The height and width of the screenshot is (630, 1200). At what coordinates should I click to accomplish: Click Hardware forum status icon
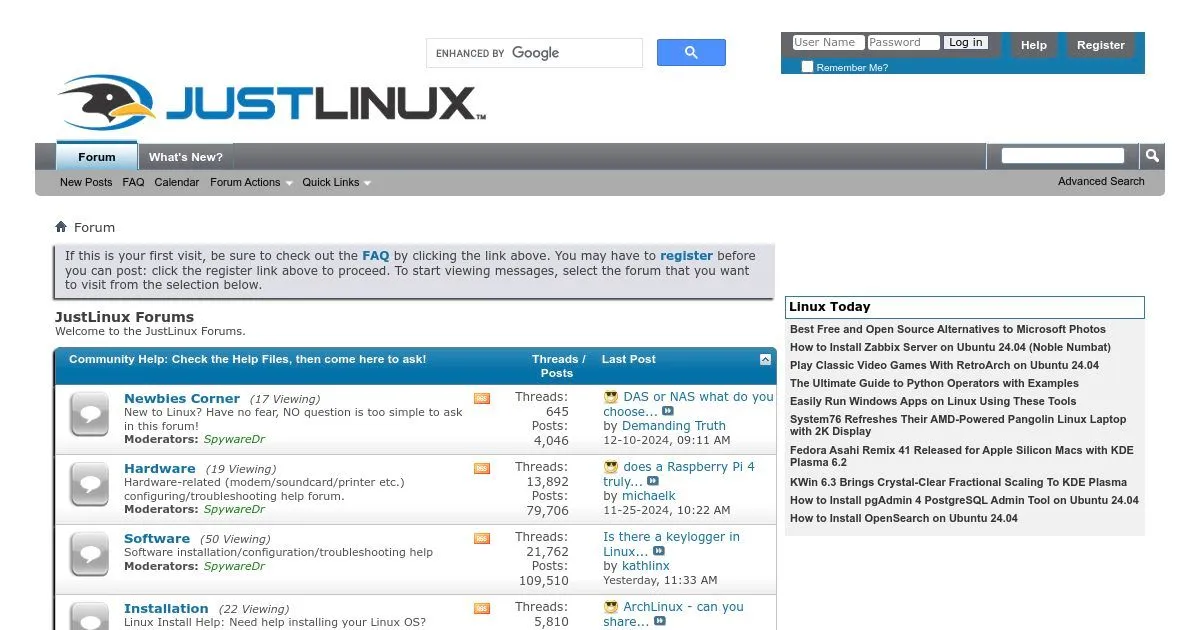click(89, 485)
